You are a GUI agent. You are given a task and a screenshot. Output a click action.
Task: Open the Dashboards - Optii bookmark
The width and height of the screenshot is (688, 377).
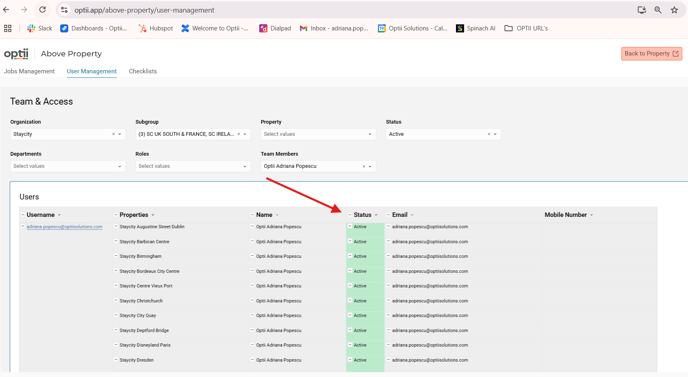[93, 28]
